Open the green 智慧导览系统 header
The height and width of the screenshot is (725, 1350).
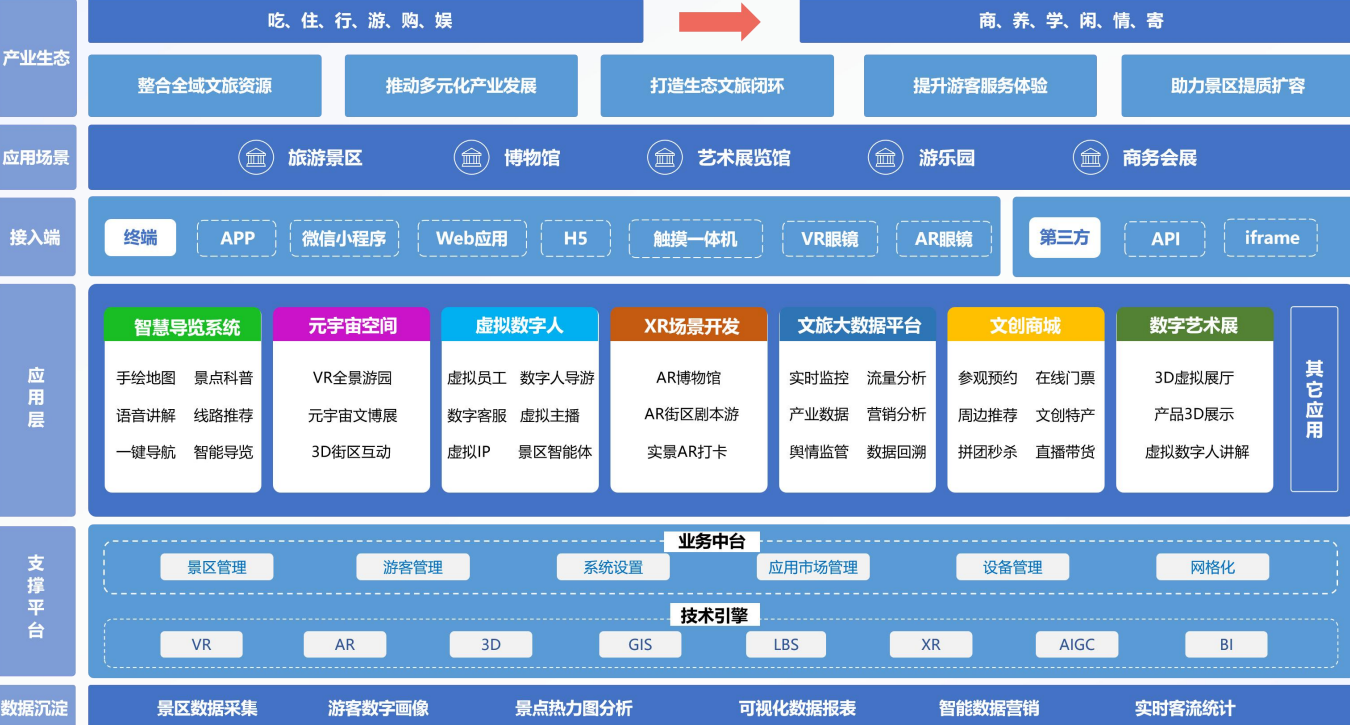182,326
